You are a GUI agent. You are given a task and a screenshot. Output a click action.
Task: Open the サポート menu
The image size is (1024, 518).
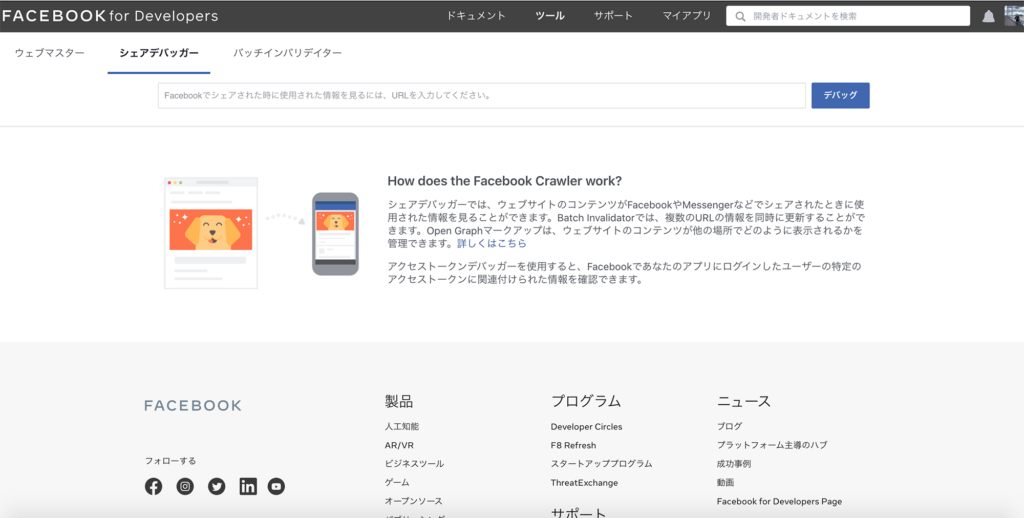(x=613, y=16)
